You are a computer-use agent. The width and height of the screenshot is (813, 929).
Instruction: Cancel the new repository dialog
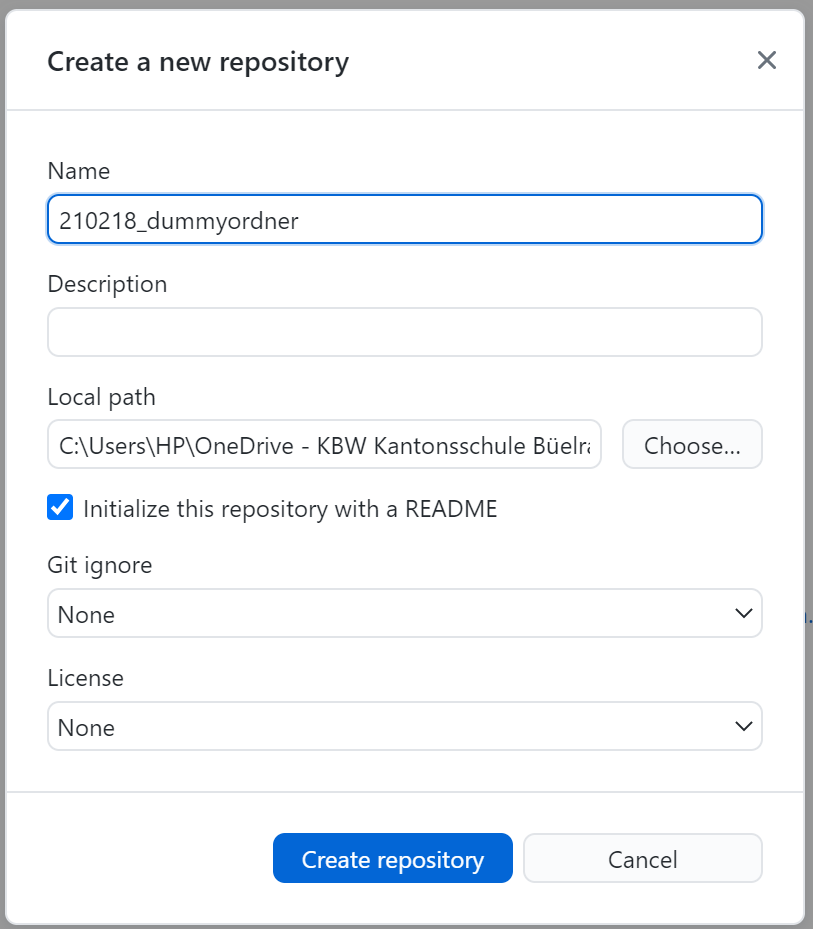pyautogui.click(x=642, y=858)
